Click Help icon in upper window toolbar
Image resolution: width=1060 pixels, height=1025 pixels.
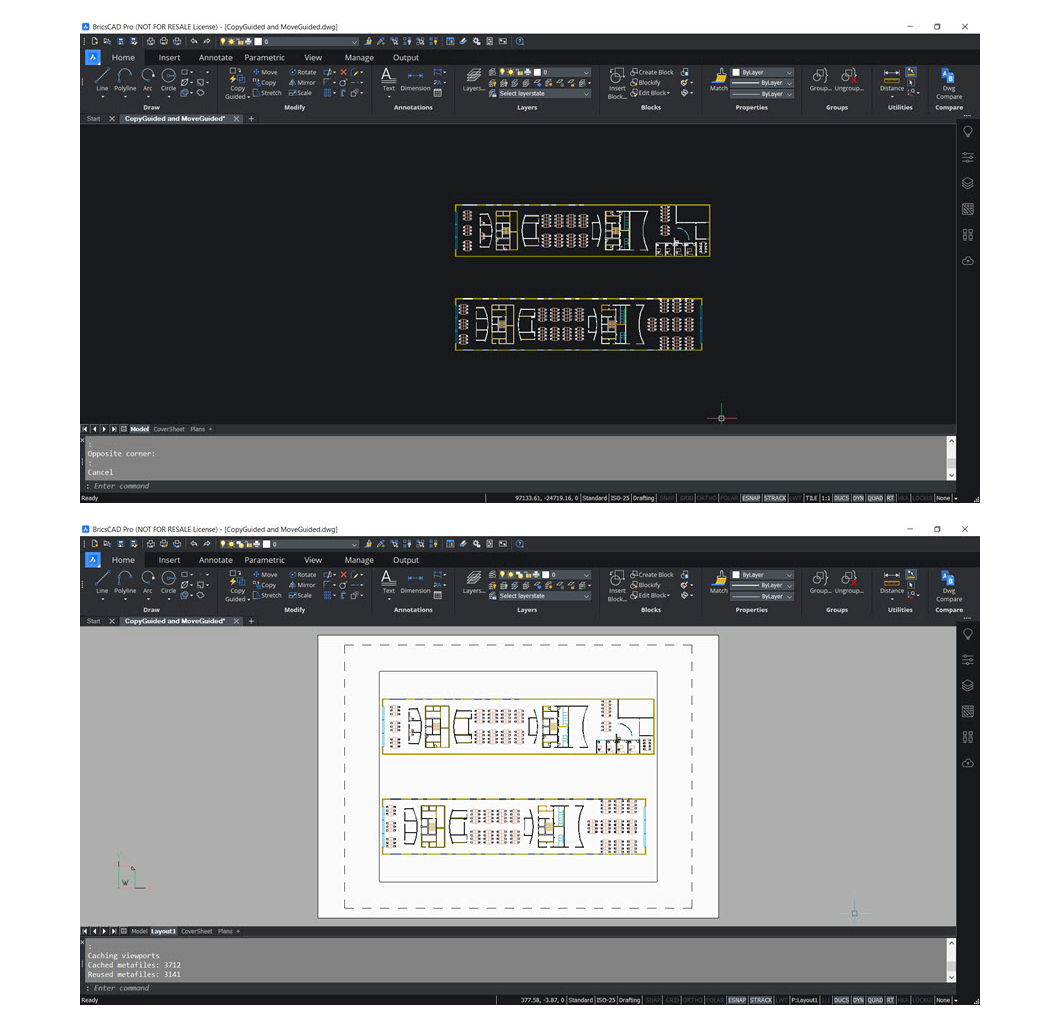click(520, 41)
